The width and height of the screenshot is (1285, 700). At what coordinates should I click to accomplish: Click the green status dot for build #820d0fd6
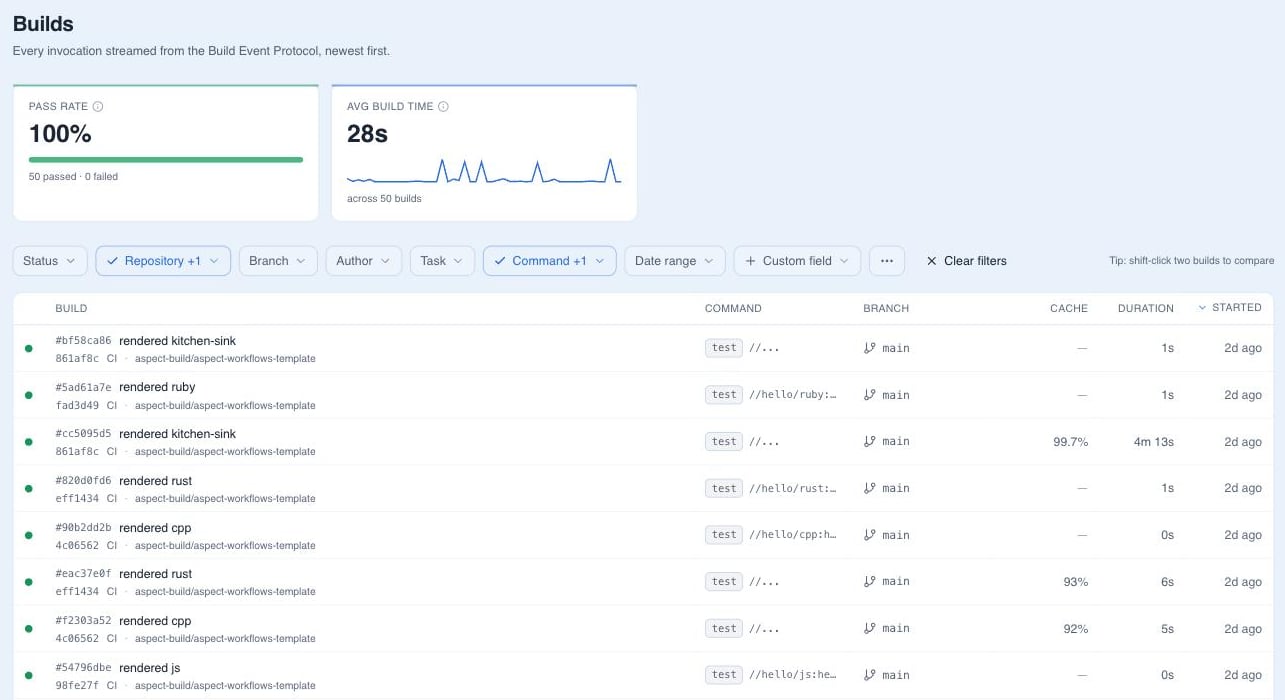(28, 489)
